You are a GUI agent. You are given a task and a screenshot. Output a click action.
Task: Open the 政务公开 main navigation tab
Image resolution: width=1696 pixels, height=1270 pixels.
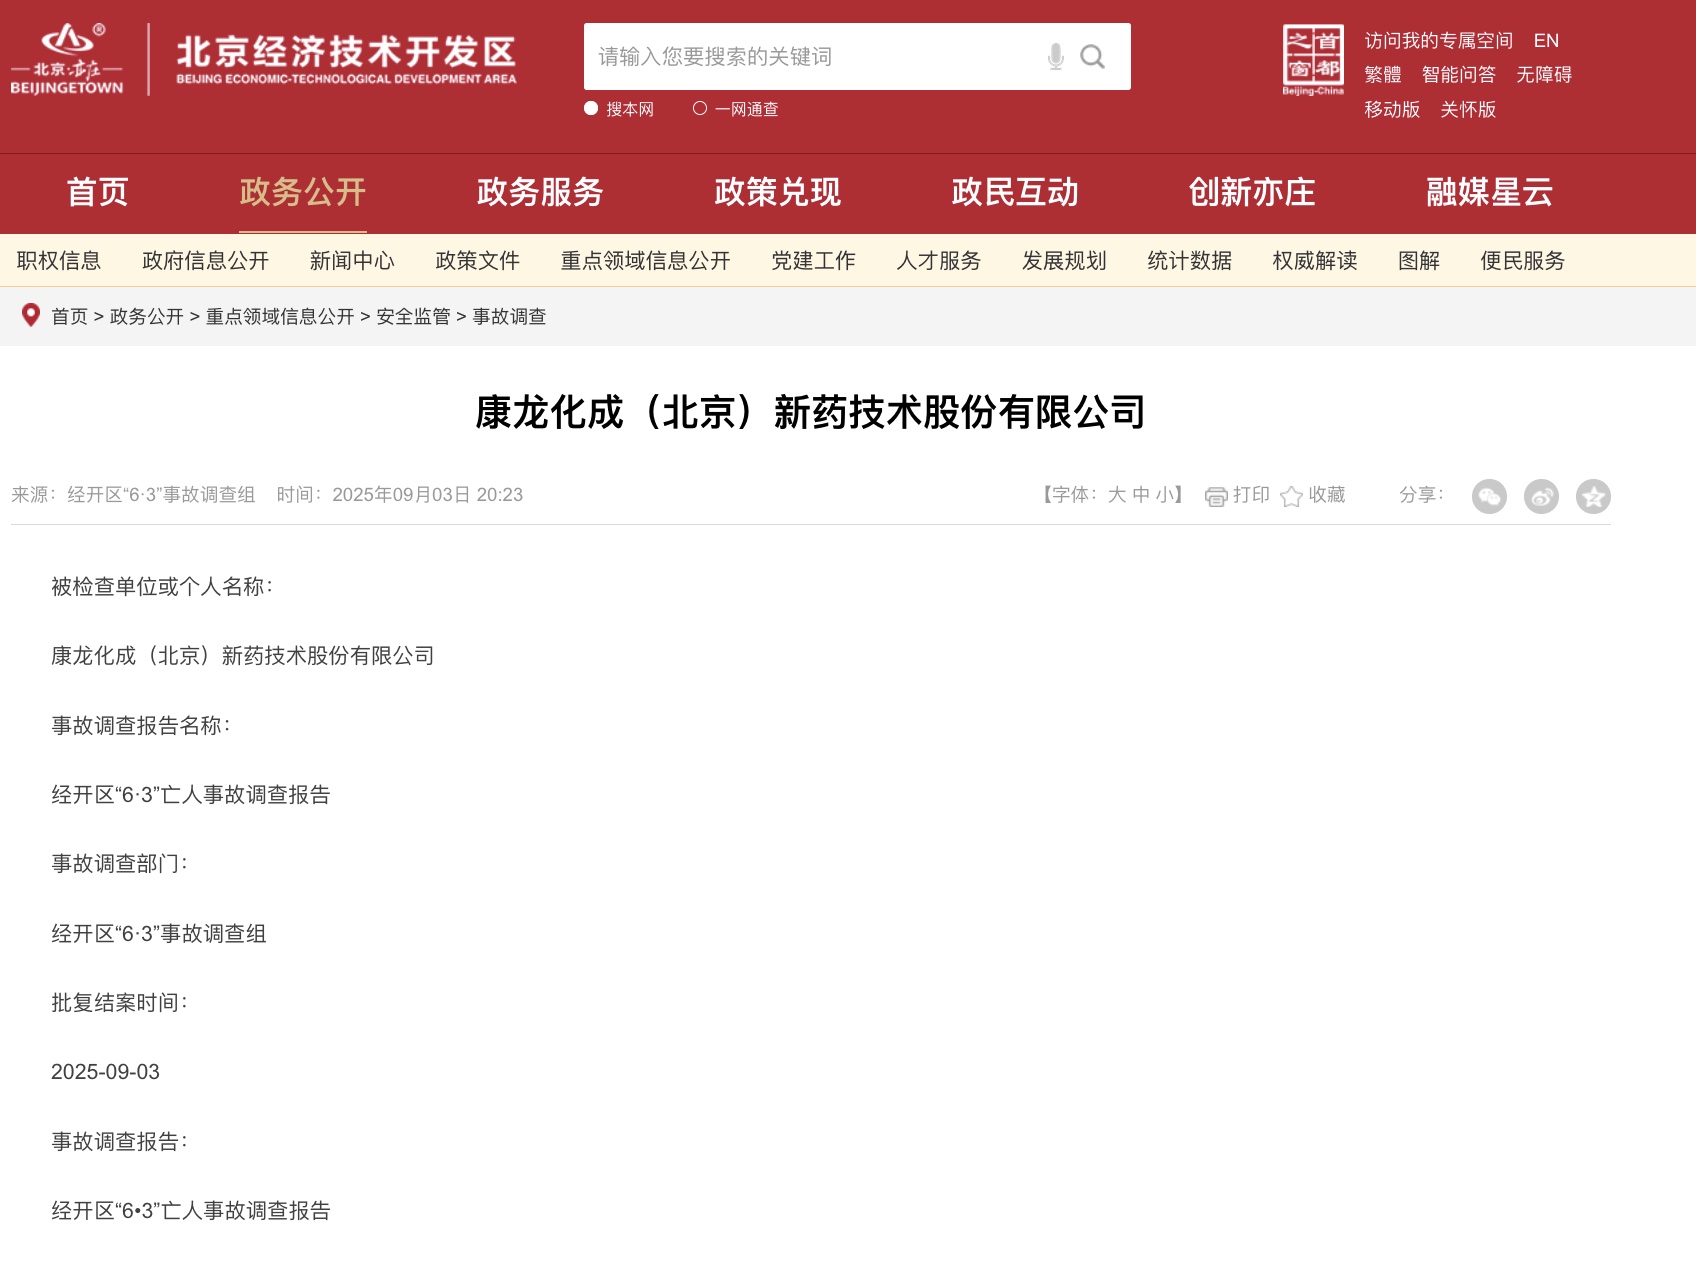[x=303, y=192]
